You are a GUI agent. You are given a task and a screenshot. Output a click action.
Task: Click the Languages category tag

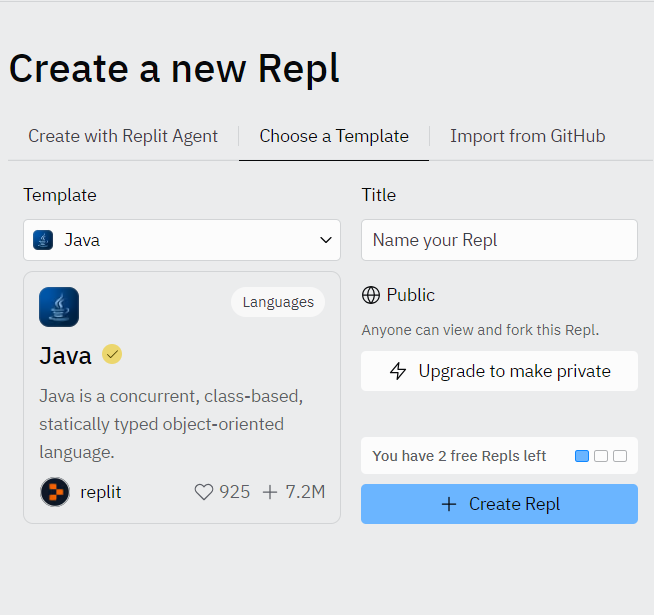click(278, 302)
